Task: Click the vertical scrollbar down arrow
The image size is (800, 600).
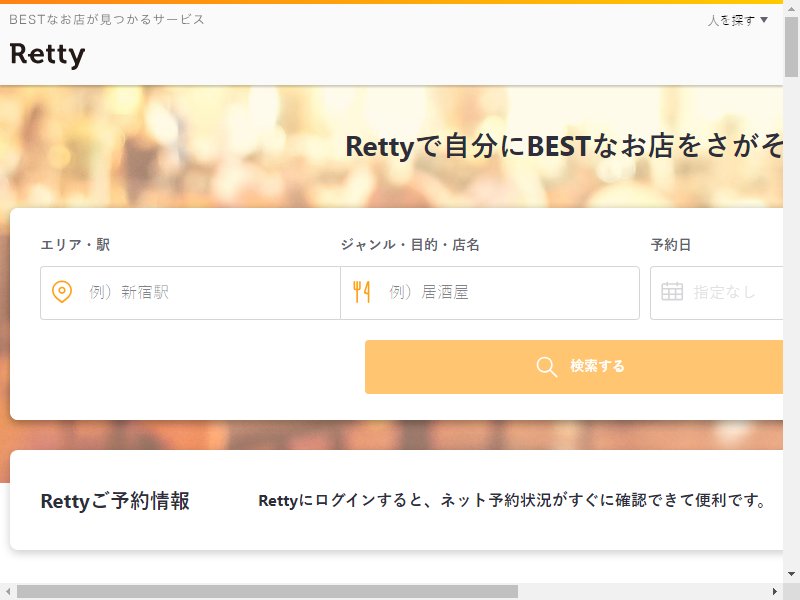Action: (x=791, y=574)
